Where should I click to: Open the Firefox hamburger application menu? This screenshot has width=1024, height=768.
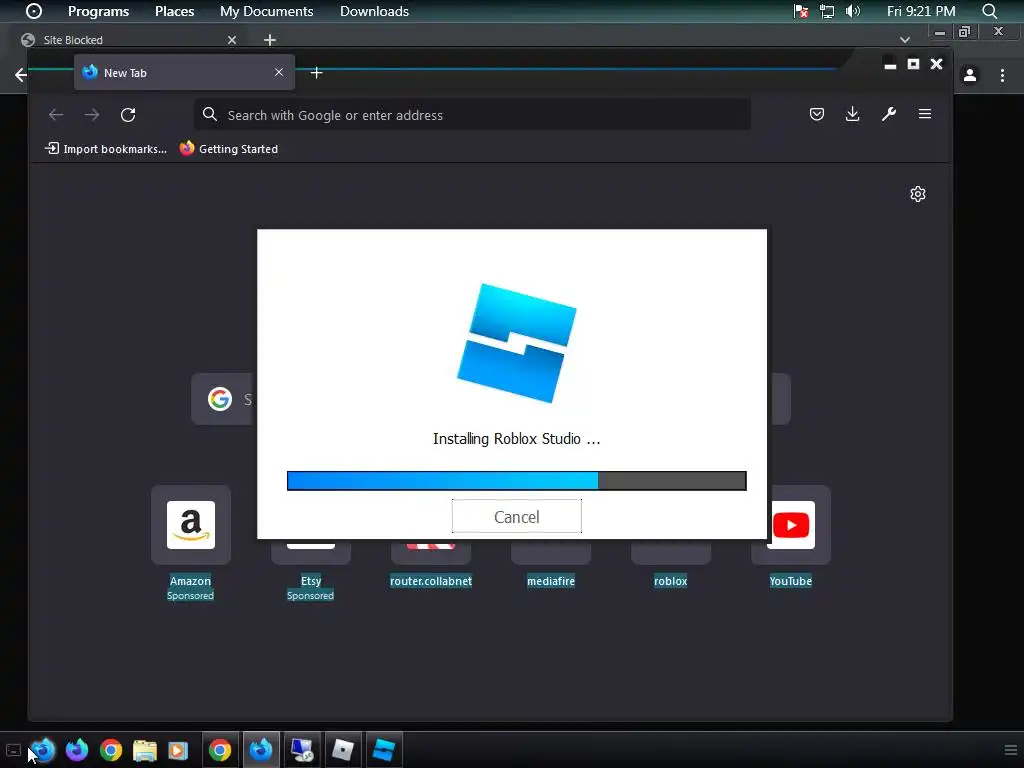coord(925,114)
